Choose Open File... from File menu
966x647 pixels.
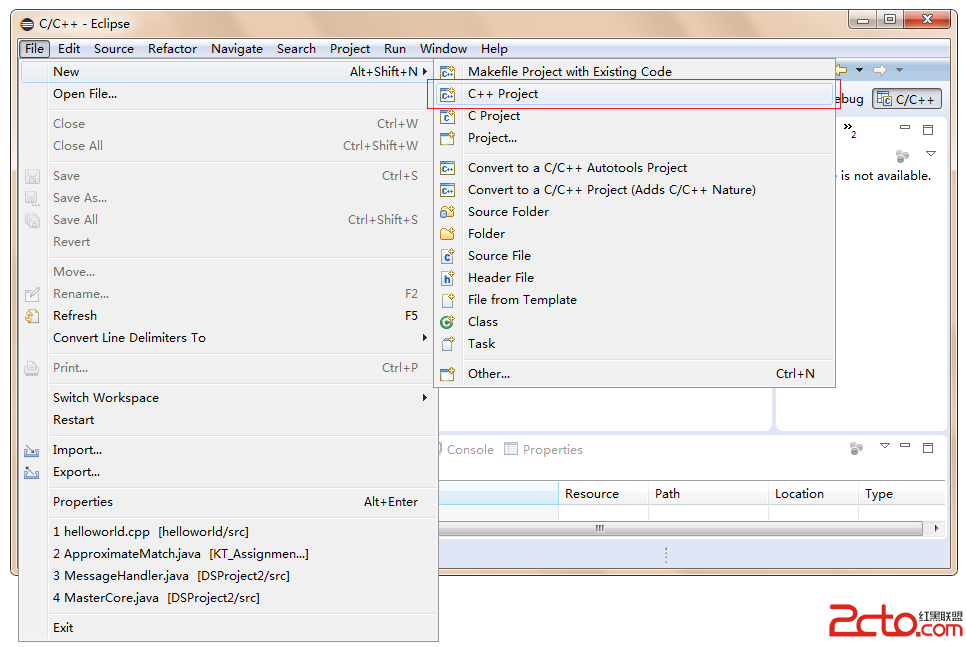point(230,94)
